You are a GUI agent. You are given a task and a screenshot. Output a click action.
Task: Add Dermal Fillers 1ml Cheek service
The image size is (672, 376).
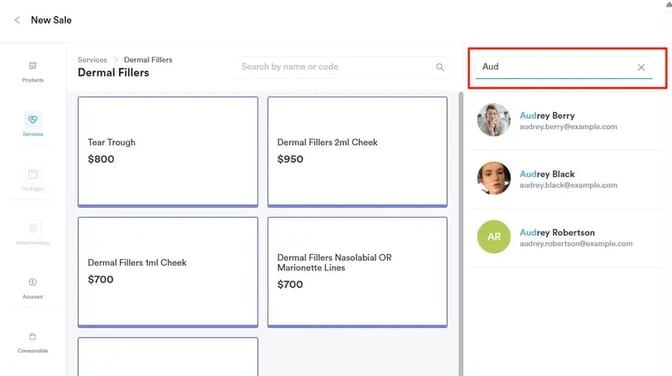pos(168,272)
